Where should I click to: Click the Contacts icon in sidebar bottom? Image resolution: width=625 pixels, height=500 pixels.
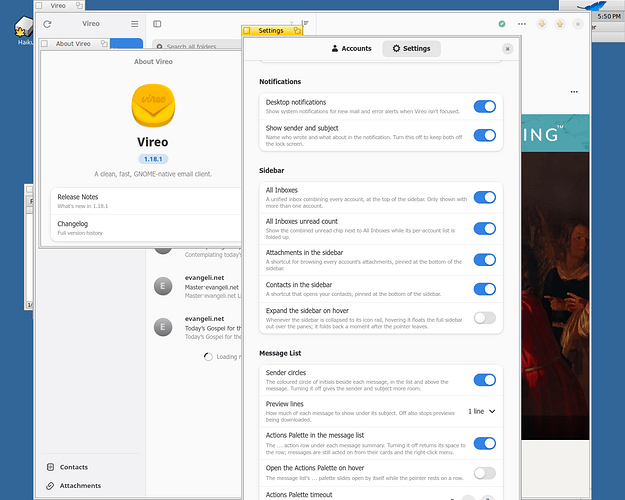click(x=50, y=467)
